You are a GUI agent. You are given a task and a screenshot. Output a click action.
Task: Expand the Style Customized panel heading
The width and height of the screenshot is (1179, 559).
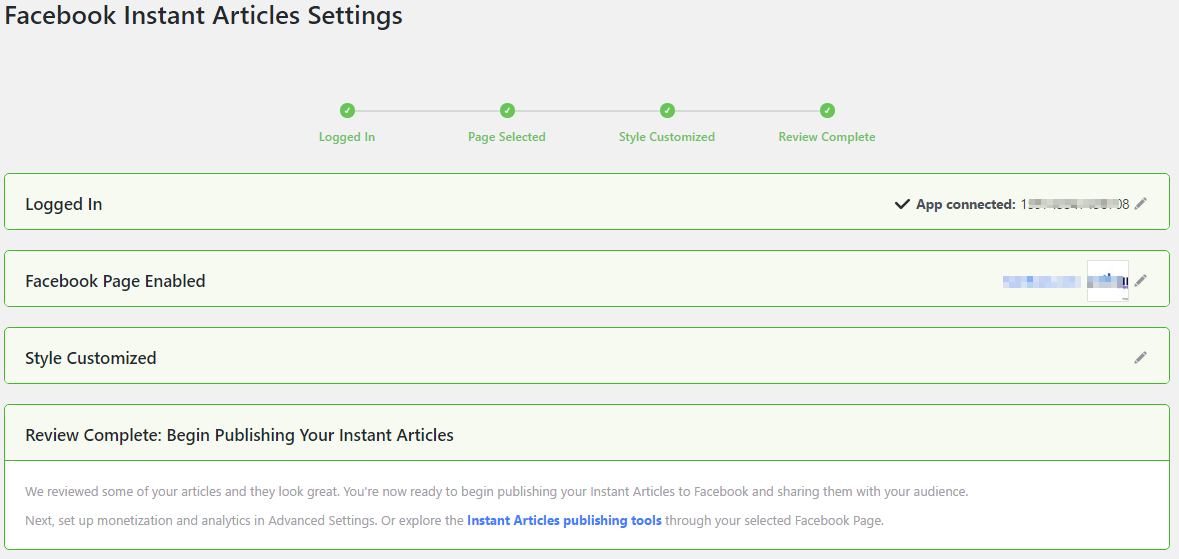point(91,357)
